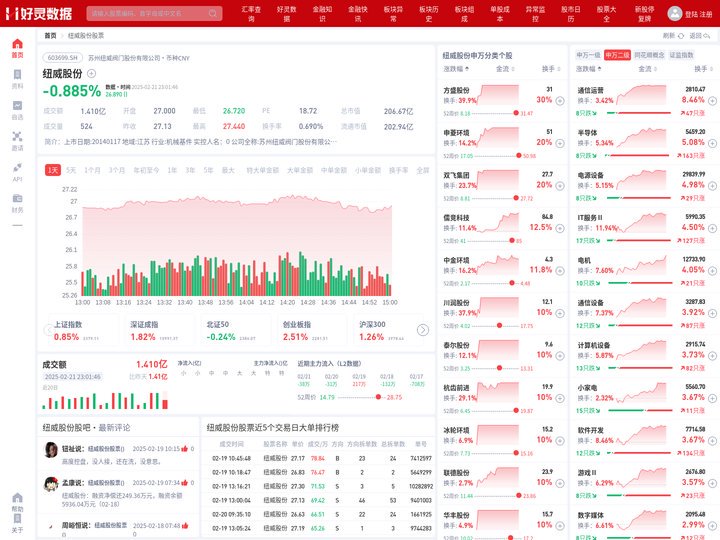Click the search magnifier icon
Image resolution: width=720 pixels, height=540 pixels.
pyautogui.click(x=213, y=13)
